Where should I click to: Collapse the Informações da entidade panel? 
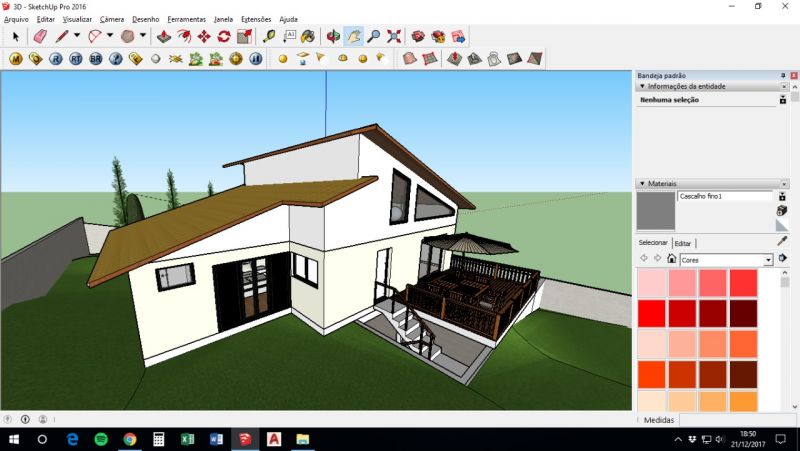[641, 86]
